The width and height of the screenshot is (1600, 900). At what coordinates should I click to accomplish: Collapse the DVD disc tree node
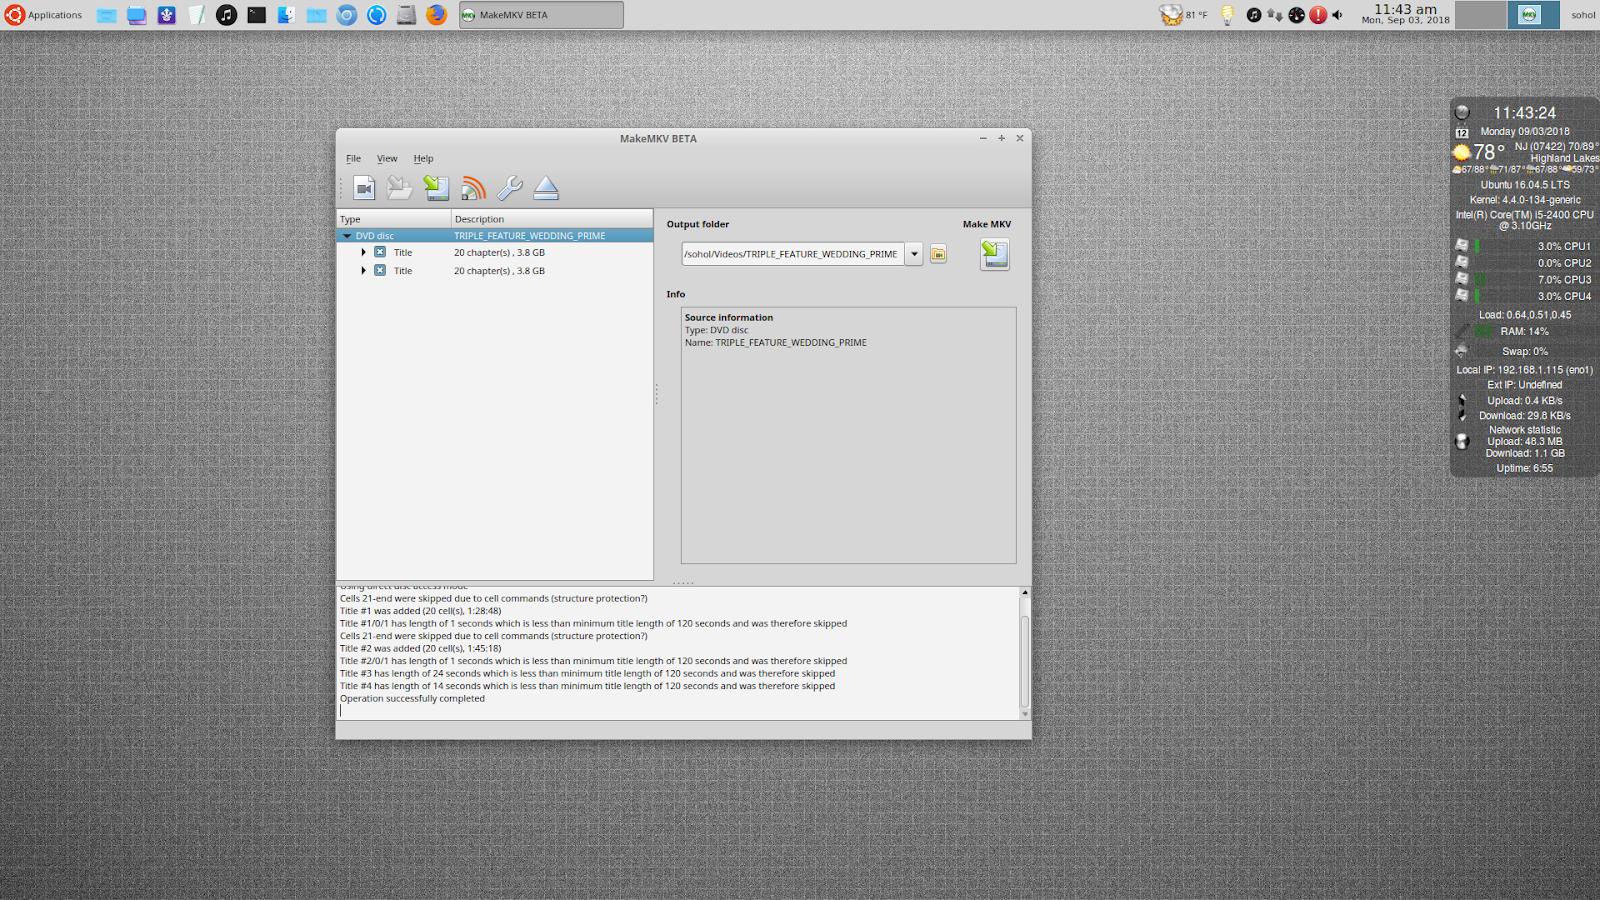pos(347,236)
